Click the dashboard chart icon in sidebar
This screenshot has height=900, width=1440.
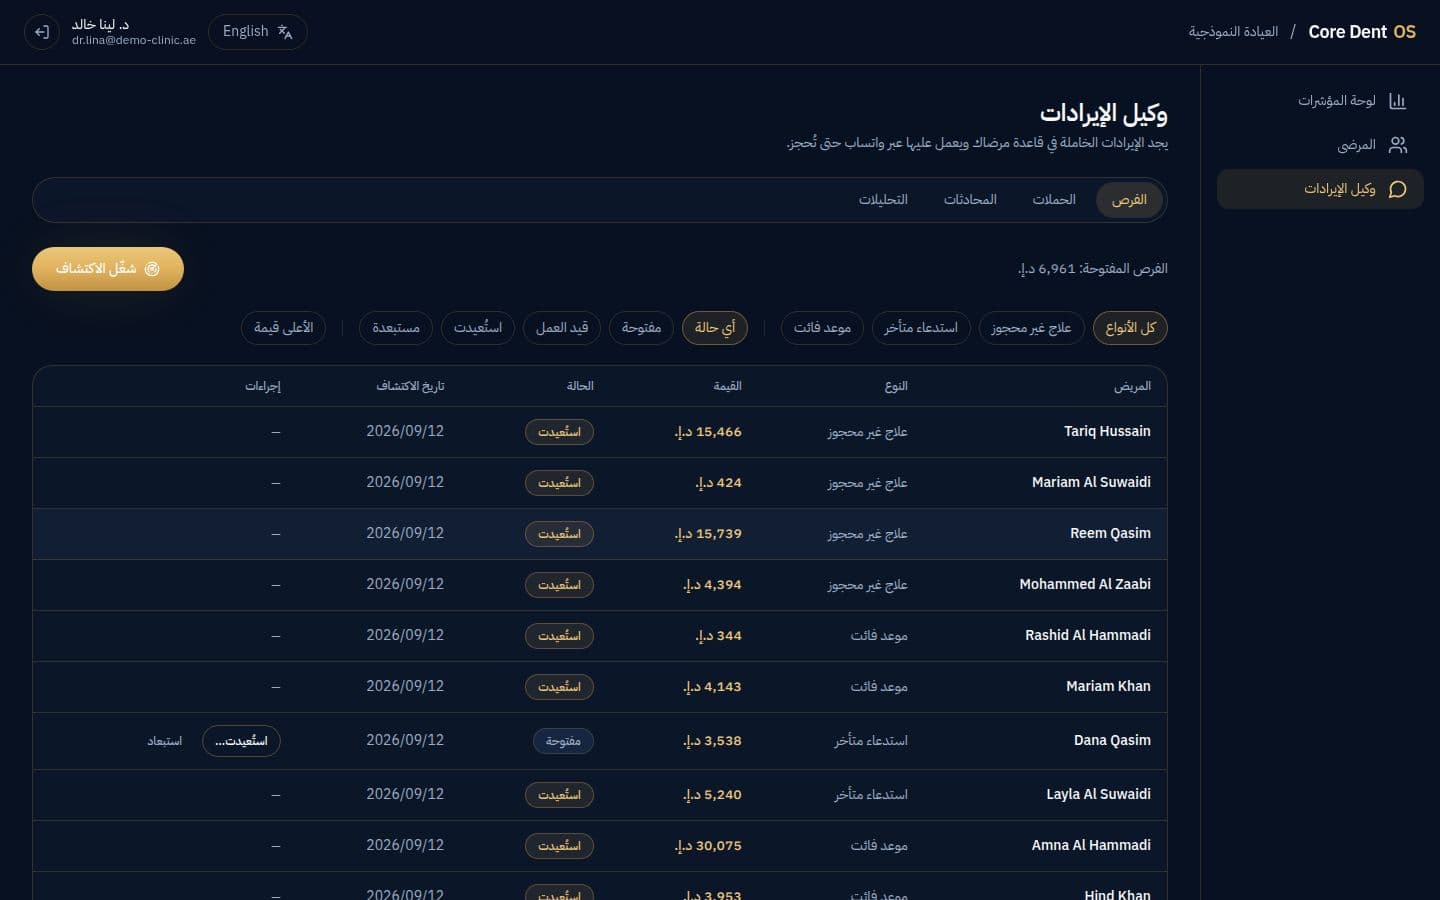pos(1398,101)
